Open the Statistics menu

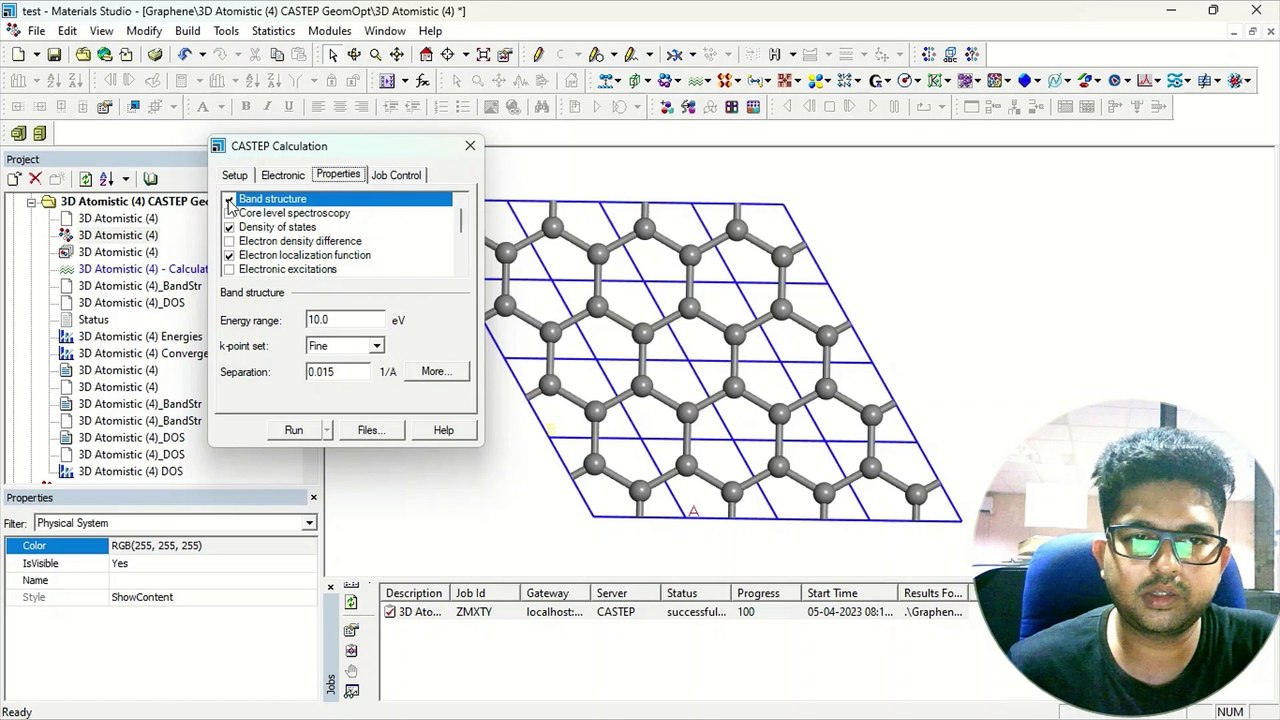(x=273, y=31)
